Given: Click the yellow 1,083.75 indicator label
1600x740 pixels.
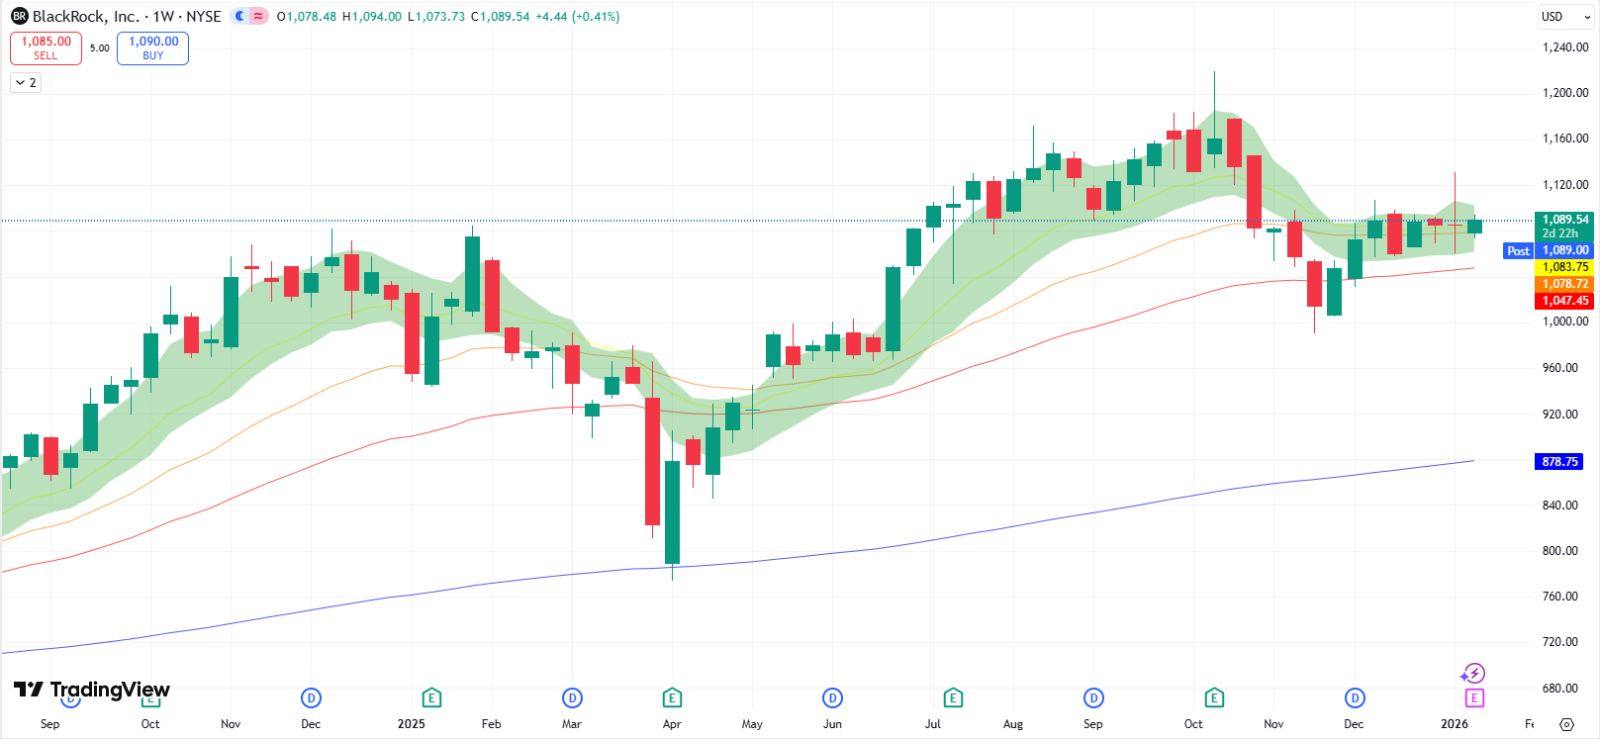Looking at the screenshot, I should pyautogui.click(x=1563, y=267).
